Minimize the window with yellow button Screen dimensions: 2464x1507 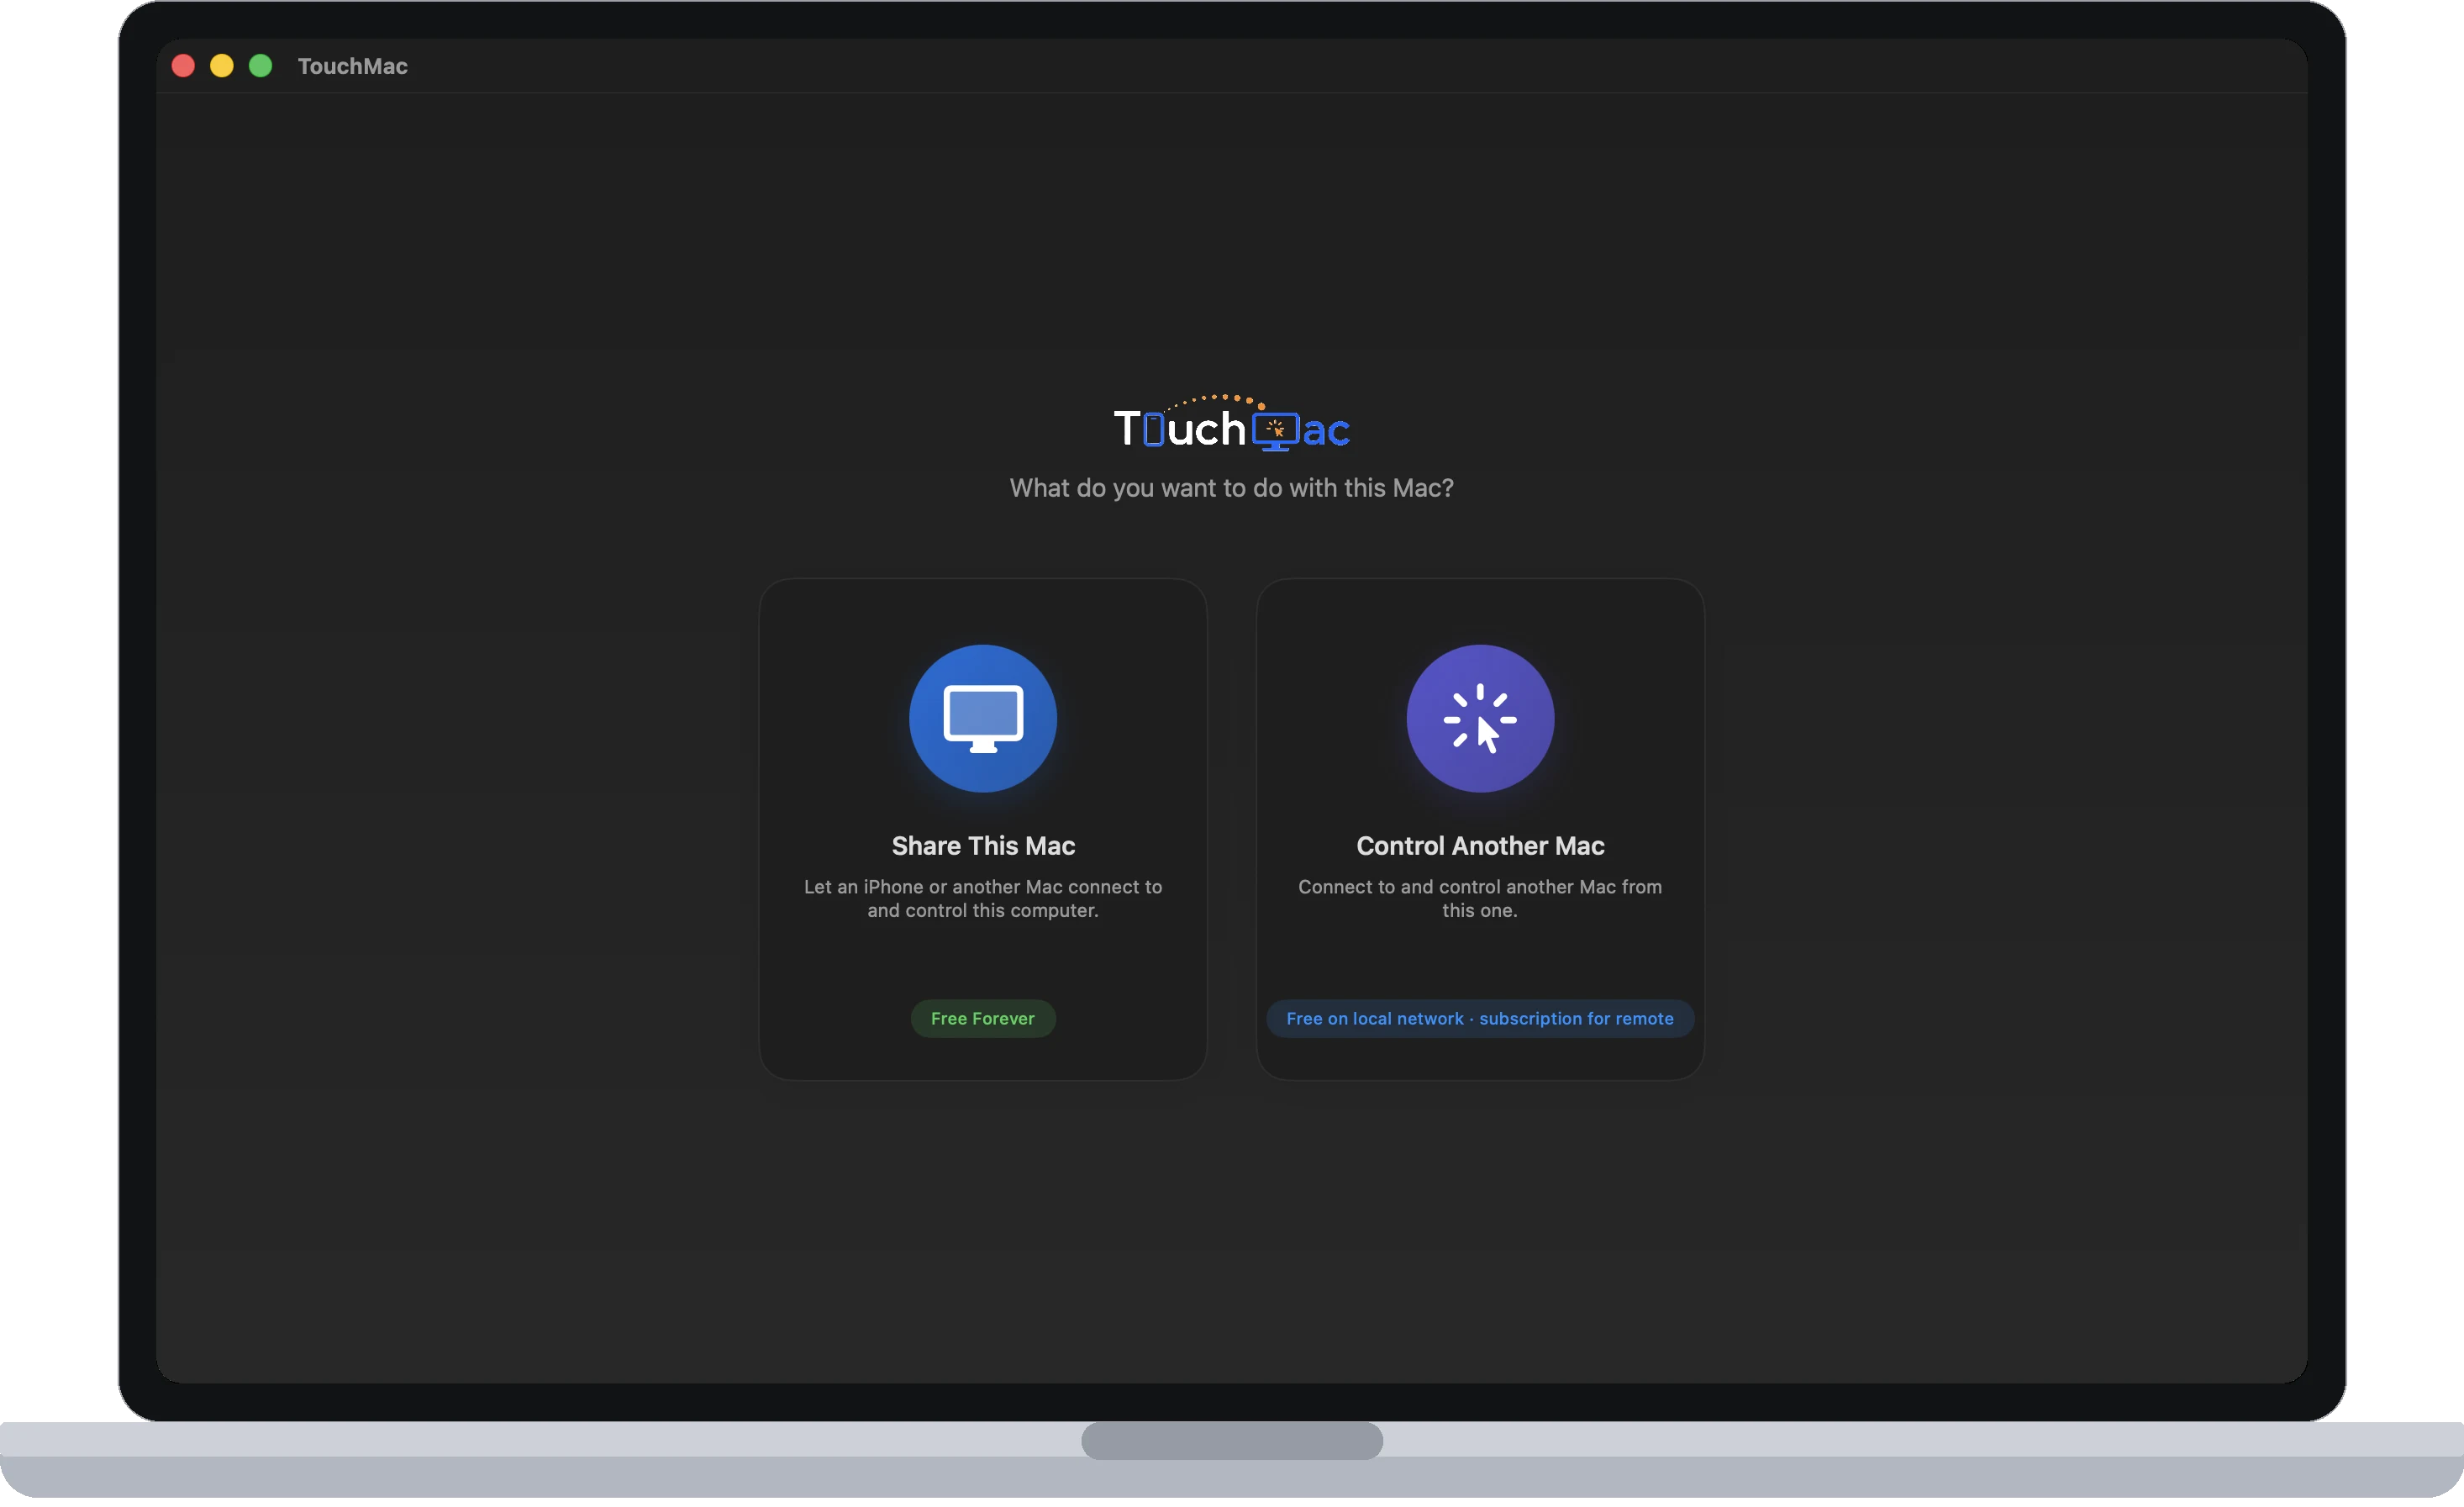coord(222,66)
